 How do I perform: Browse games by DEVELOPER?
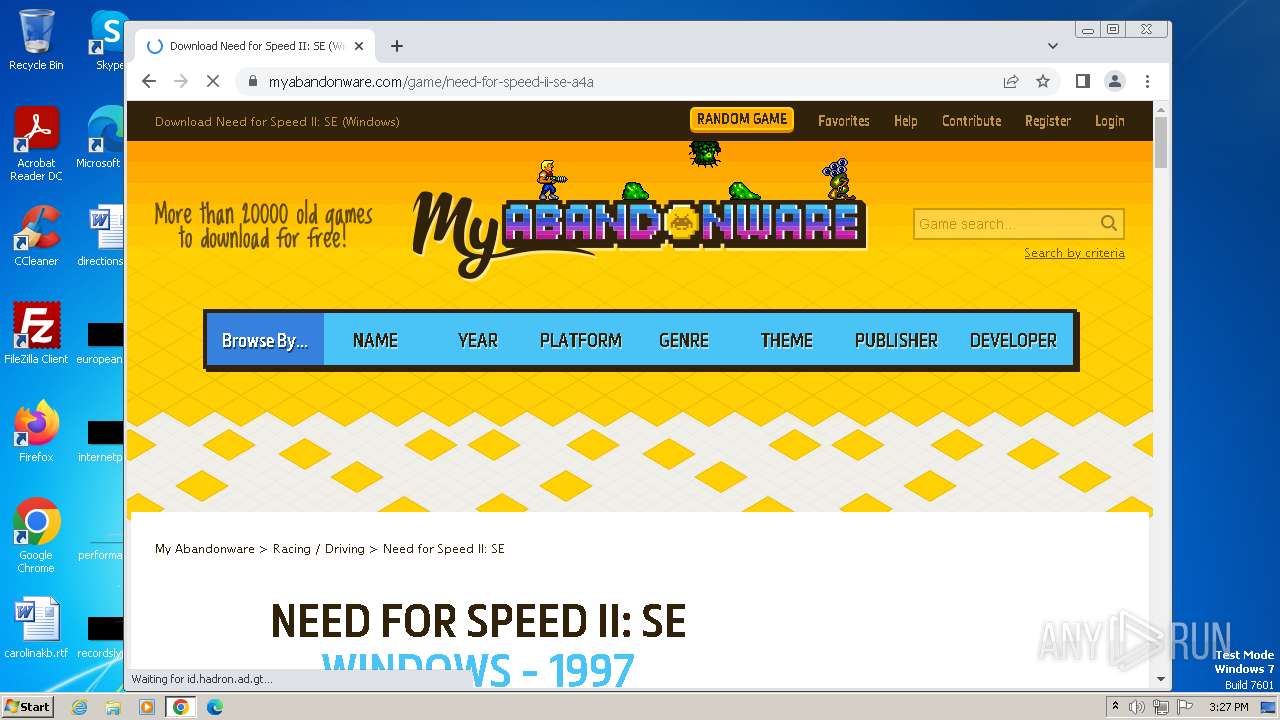click(x=1013, y=341)
